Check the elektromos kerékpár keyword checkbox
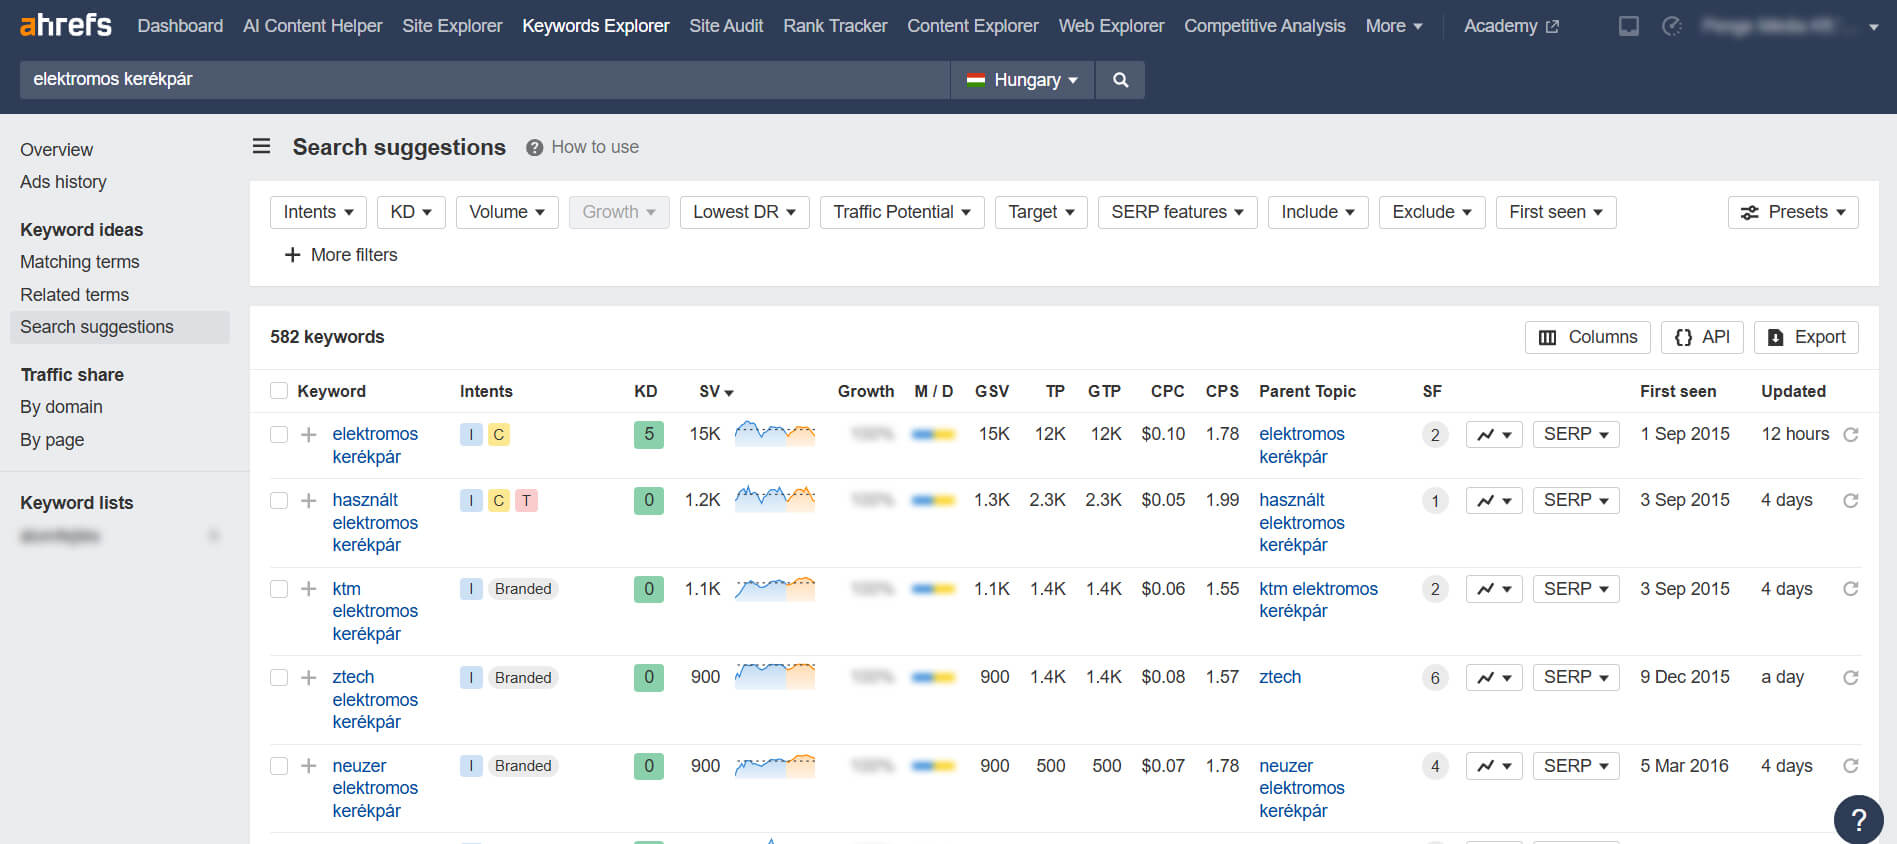 click(279, 434)
